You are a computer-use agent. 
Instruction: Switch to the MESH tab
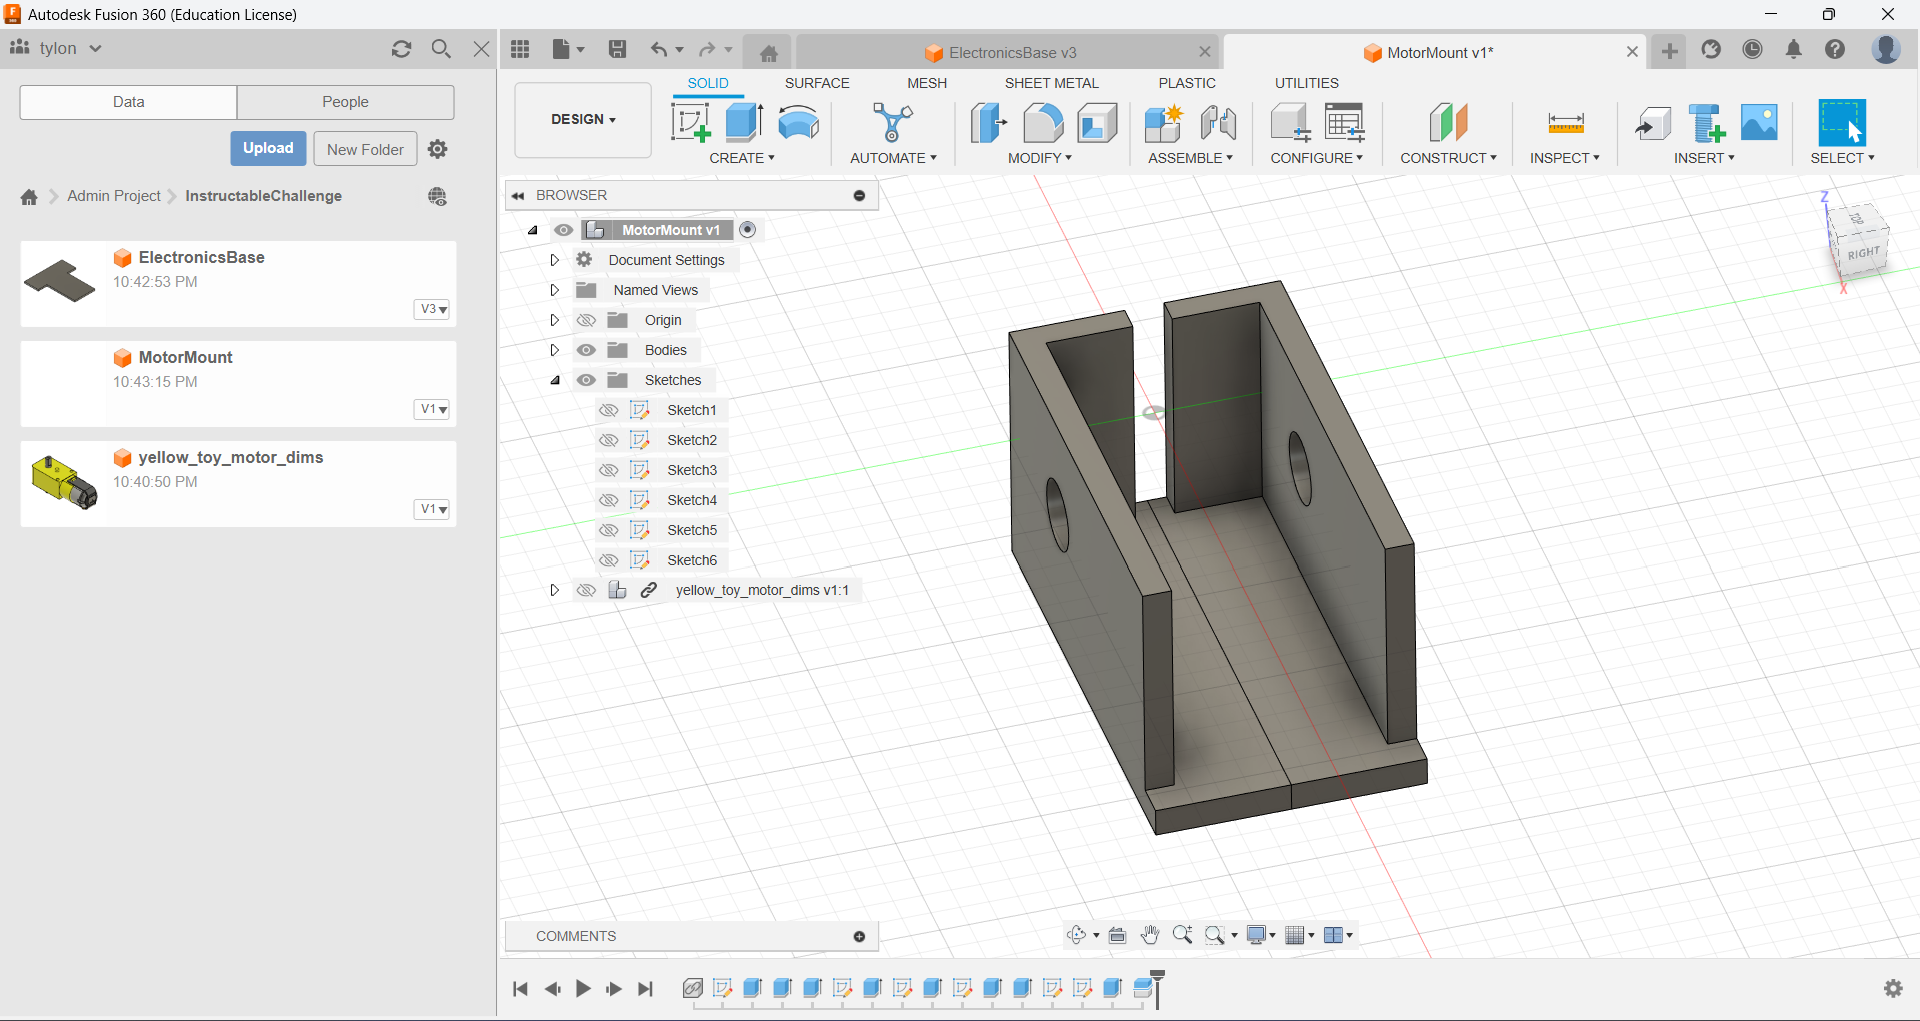927,83
